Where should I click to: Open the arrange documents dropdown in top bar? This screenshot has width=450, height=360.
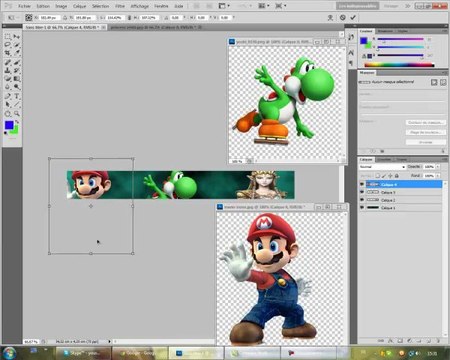(265, 6)
